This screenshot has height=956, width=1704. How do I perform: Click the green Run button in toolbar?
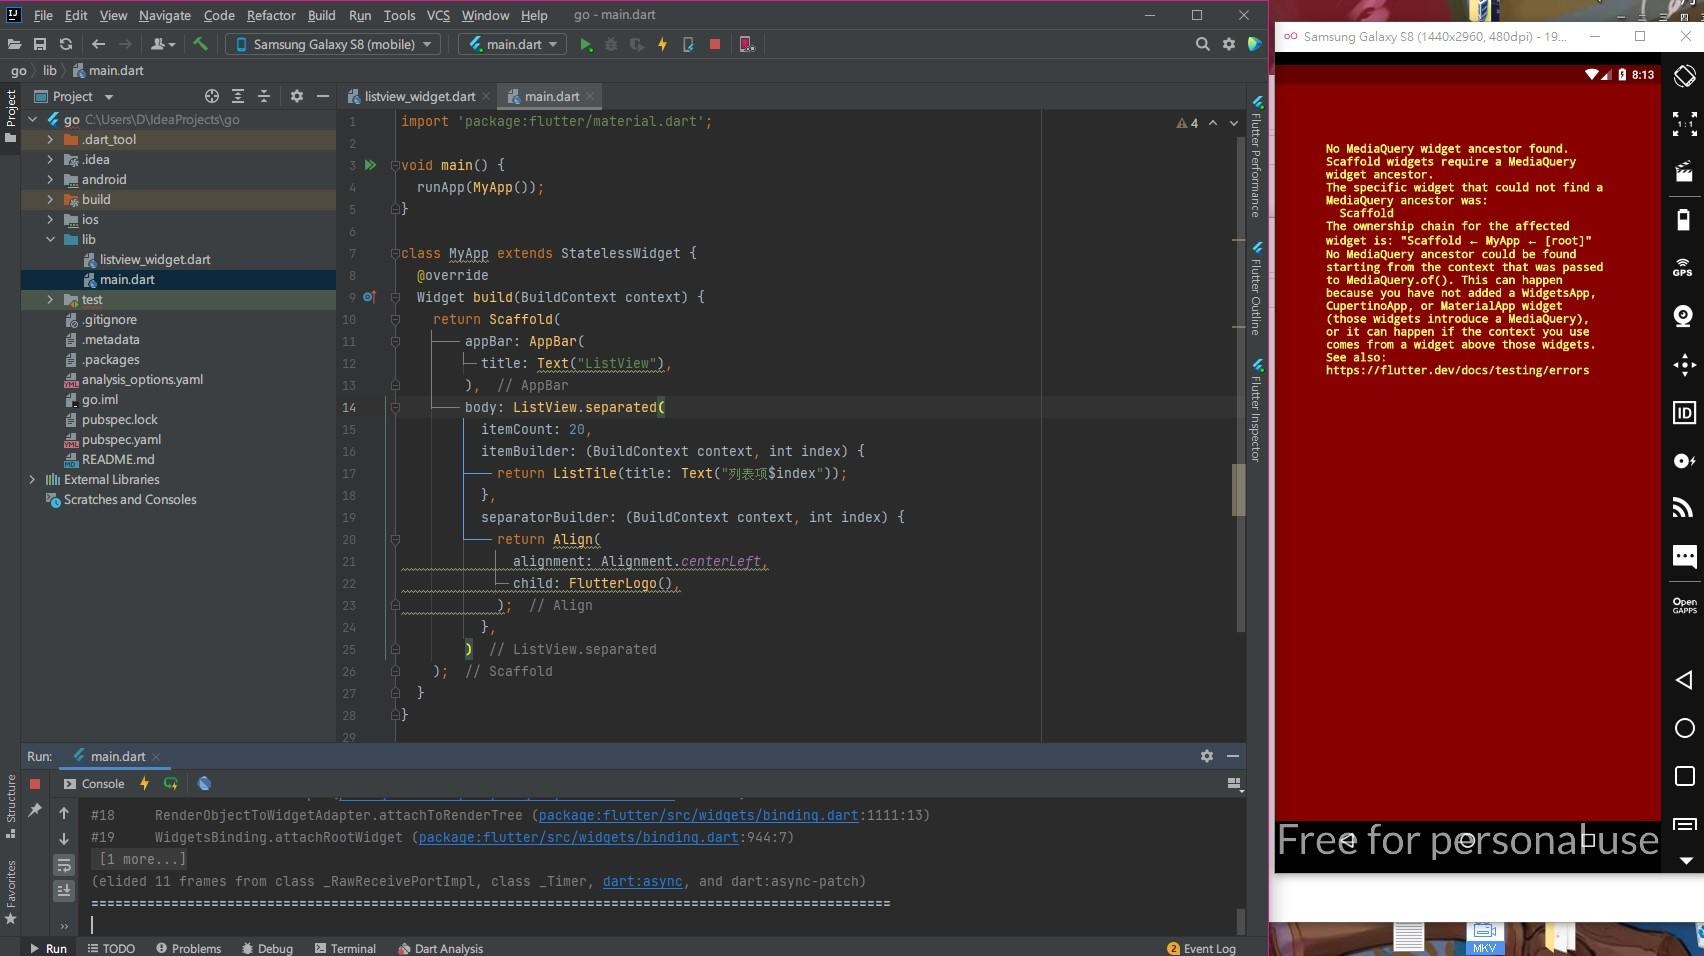(586, 44)
